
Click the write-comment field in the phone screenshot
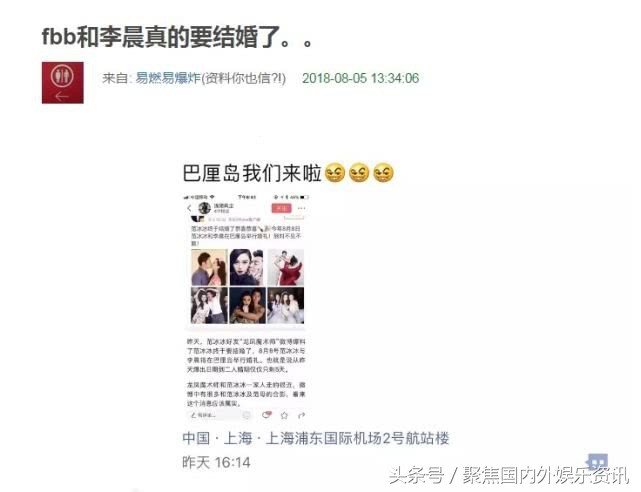tap(220, 415)
